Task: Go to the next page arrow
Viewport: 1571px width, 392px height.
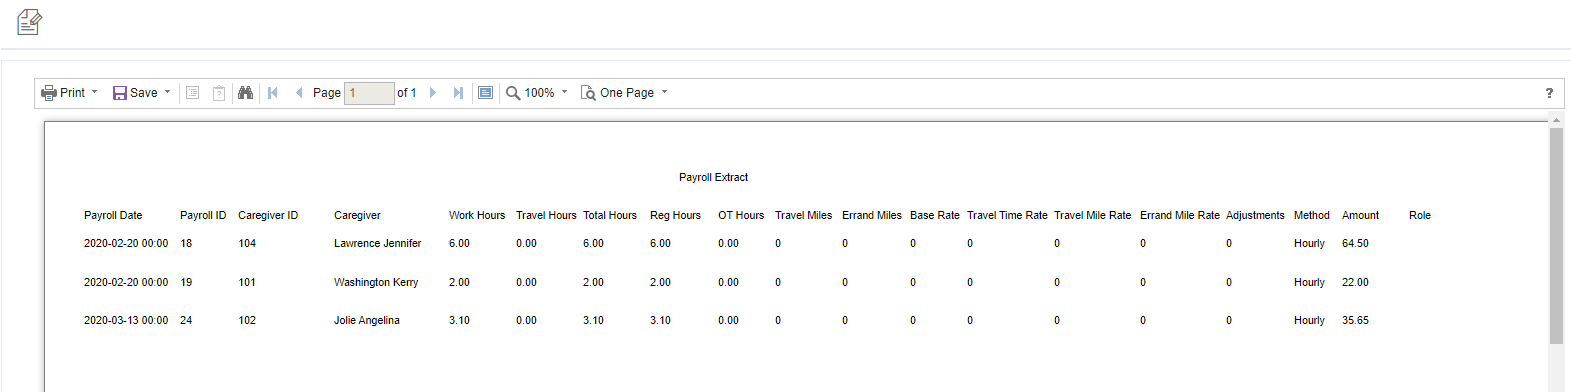Action: coord(433,93)
